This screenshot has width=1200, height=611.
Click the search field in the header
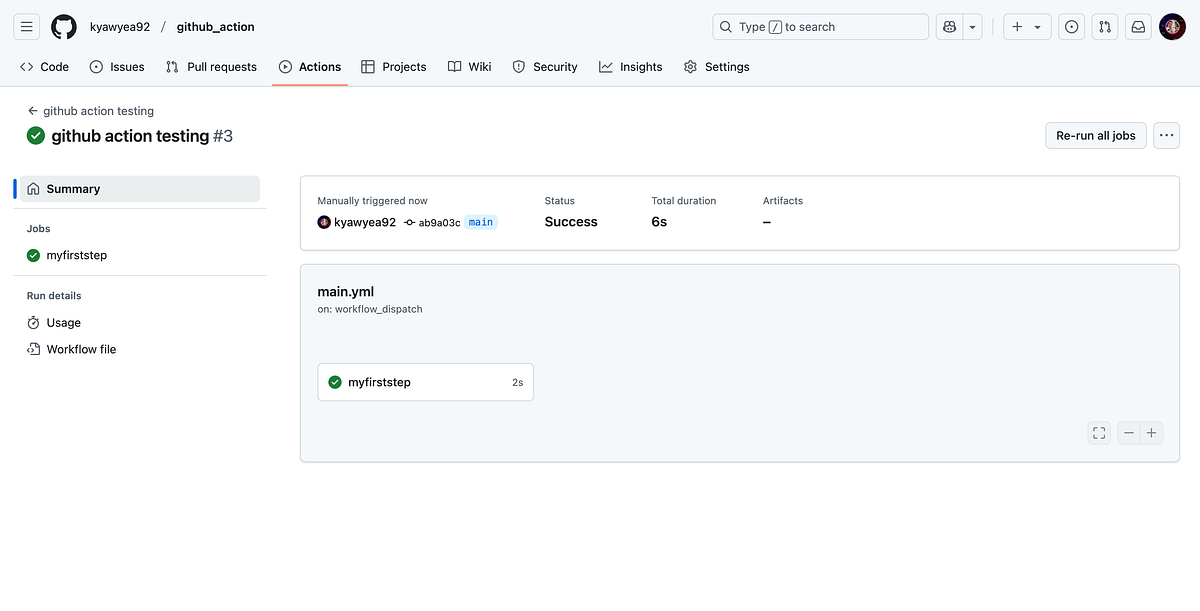click(820, 26)
